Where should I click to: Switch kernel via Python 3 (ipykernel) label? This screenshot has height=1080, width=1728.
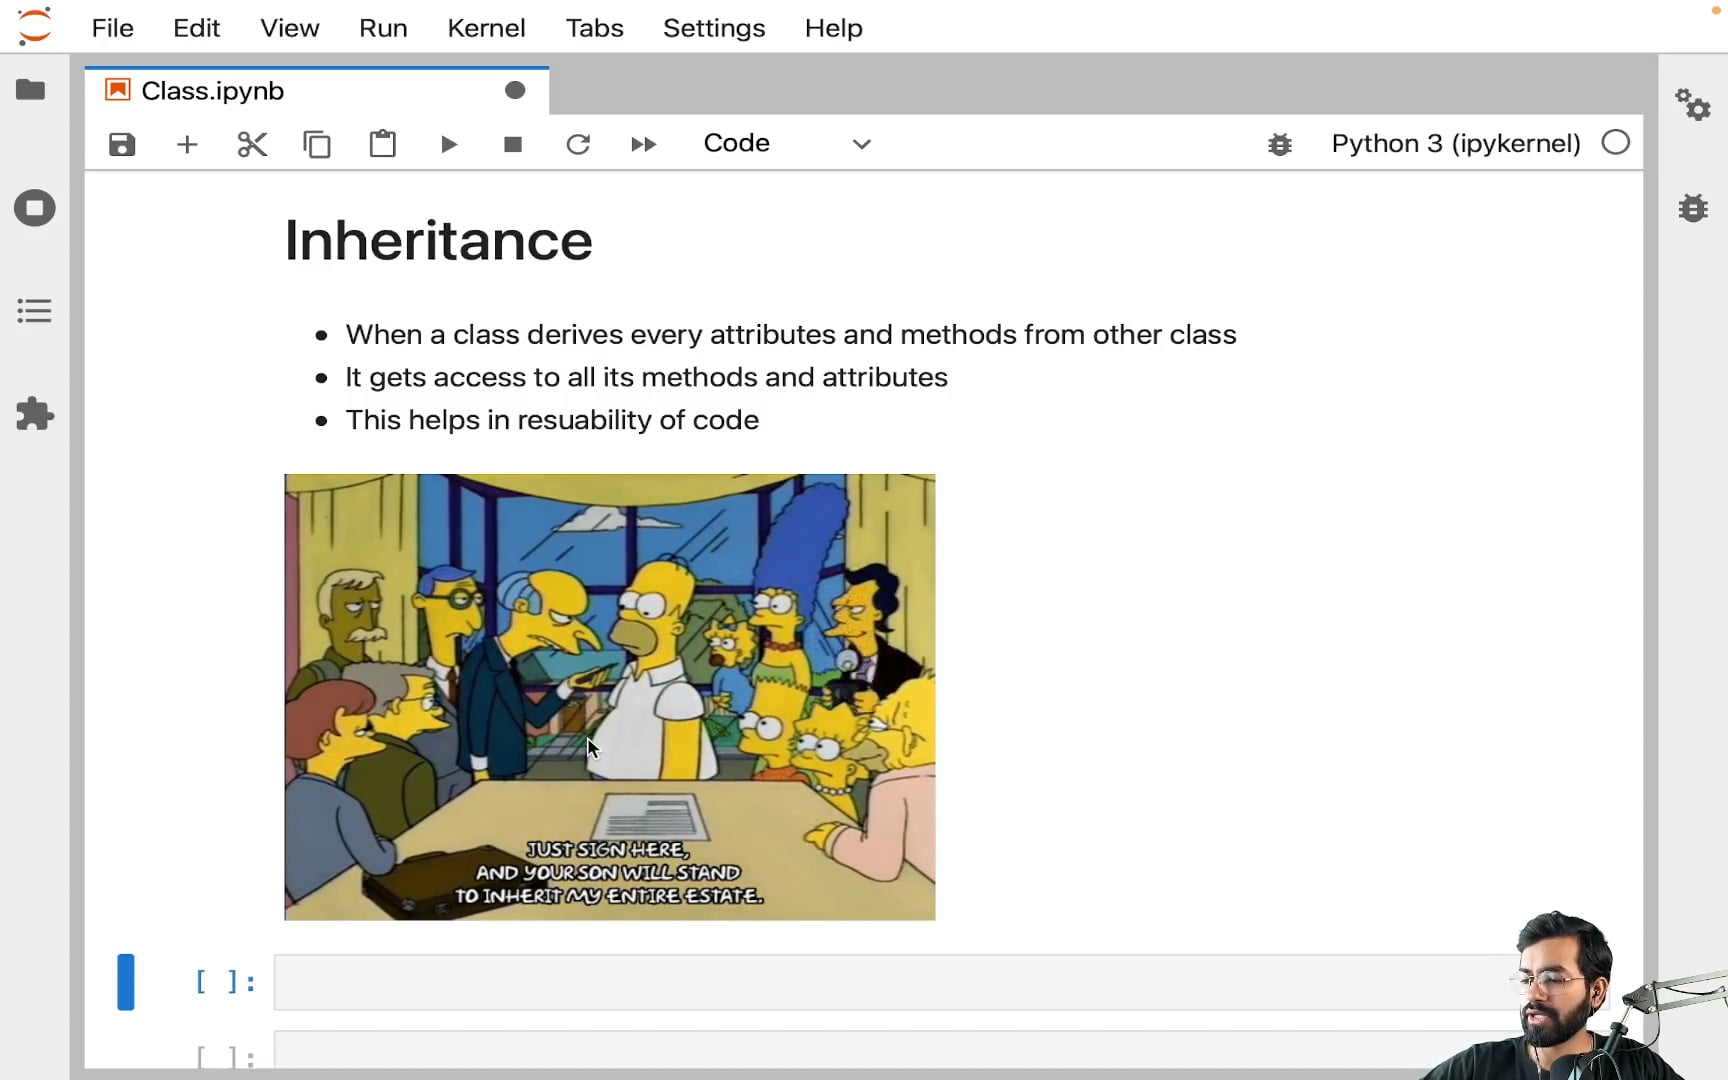pyautogui.click(x=1456, y=143)
